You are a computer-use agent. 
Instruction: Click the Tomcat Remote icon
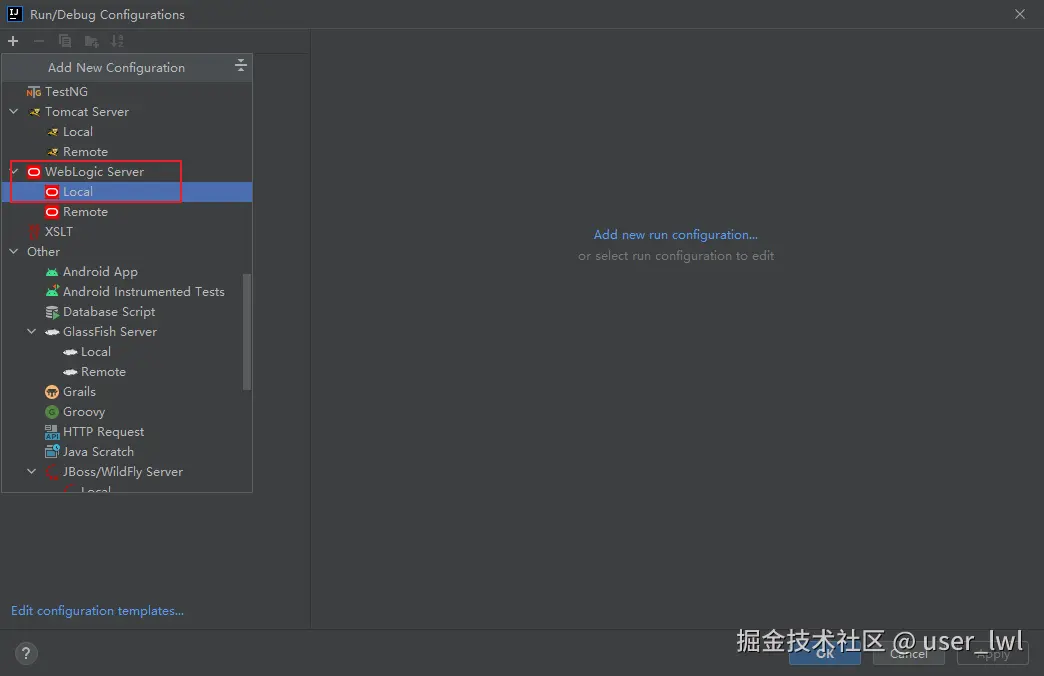[x=53, y=152]
